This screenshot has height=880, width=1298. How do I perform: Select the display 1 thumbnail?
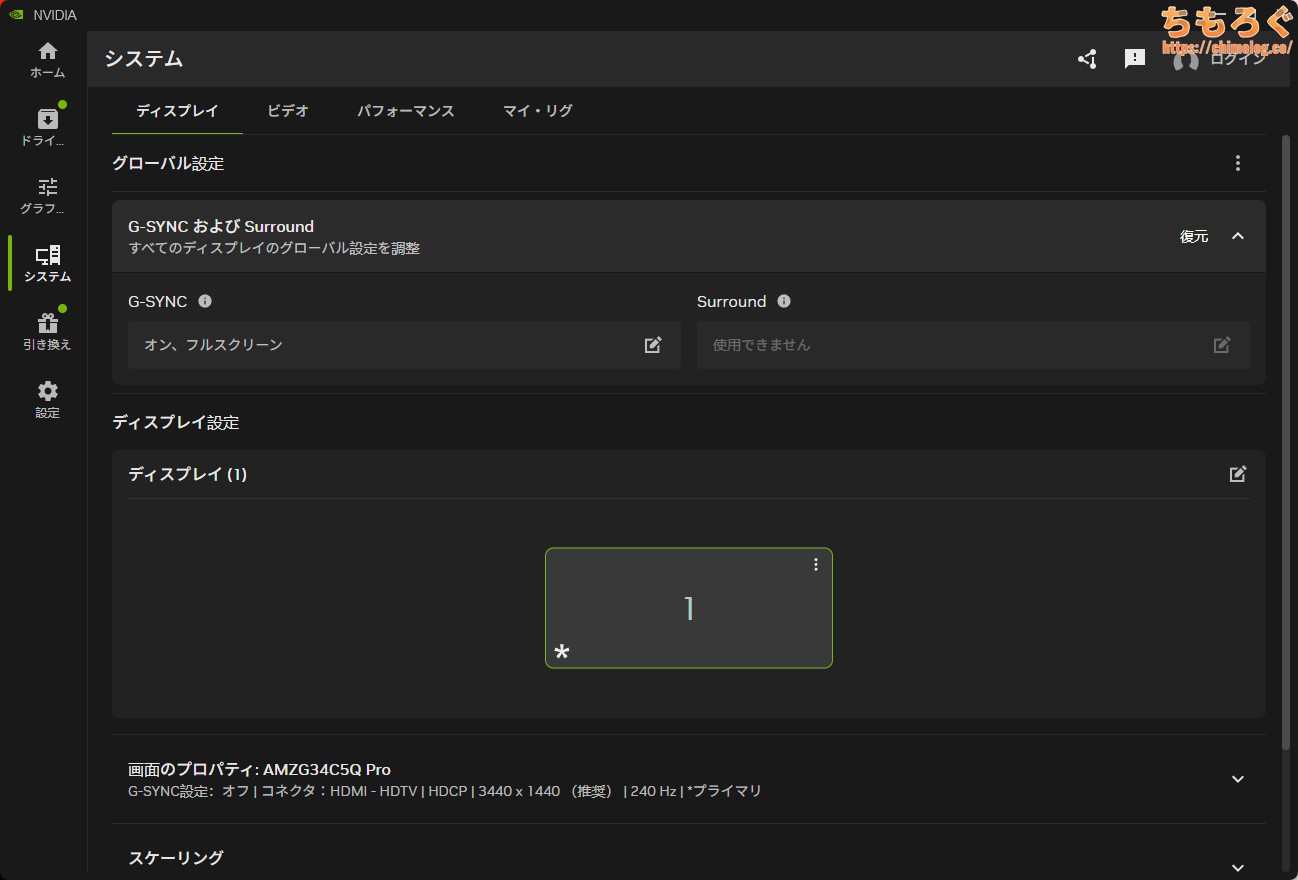pos(688,608)
